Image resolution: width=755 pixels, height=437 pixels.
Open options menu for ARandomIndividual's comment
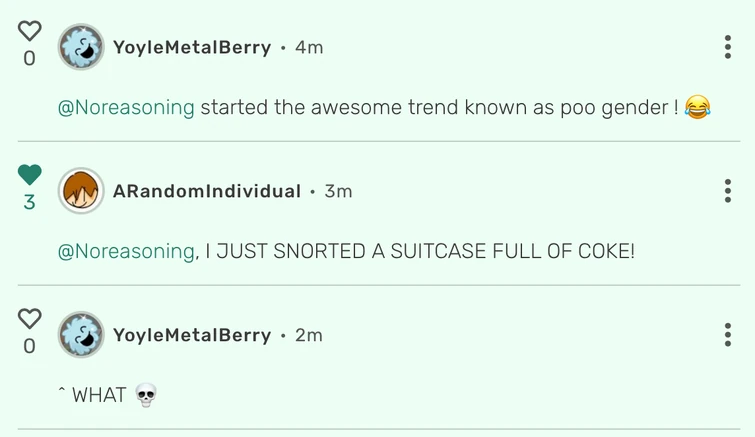click(x=727, y=191)
